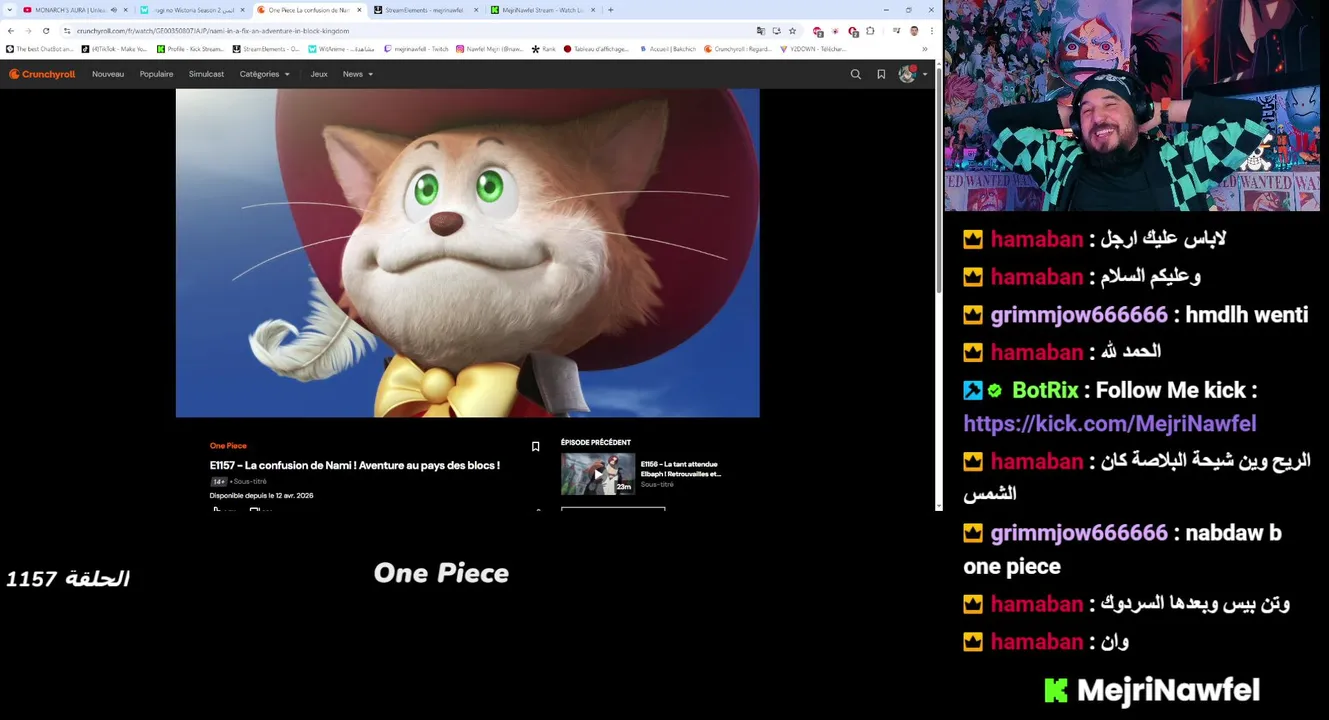Open Y2DOWN Télécharger bookmark
Viewport: 1329px width, 720px height.
point(813,49)
